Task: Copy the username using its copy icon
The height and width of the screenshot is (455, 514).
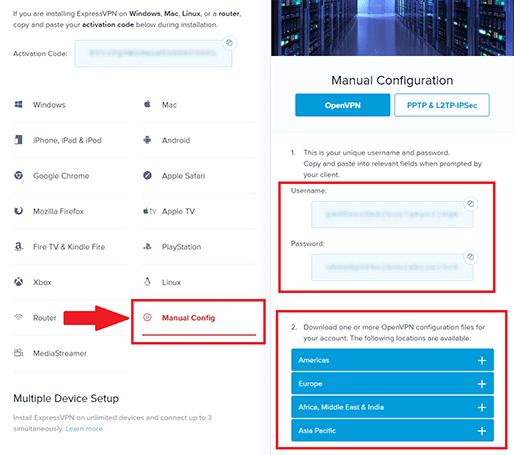Action: click(470, 203)
